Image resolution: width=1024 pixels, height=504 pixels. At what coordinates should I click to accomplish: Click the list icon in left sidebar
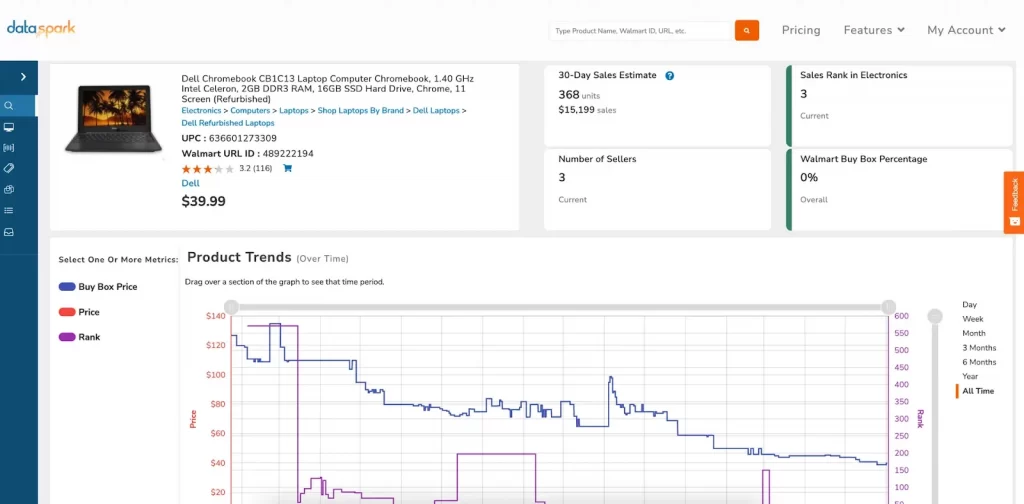[9, 210]
